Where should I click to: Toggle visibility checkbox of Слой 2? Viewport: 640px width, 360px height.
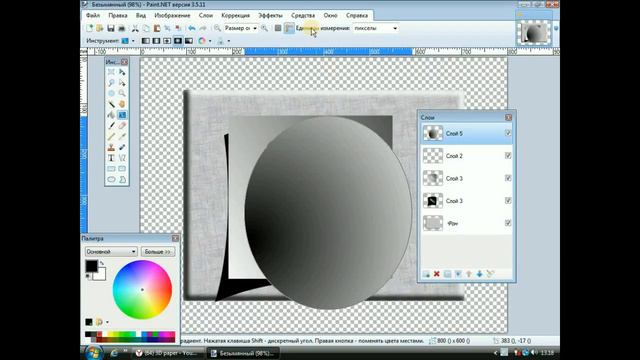click(508, 156)
